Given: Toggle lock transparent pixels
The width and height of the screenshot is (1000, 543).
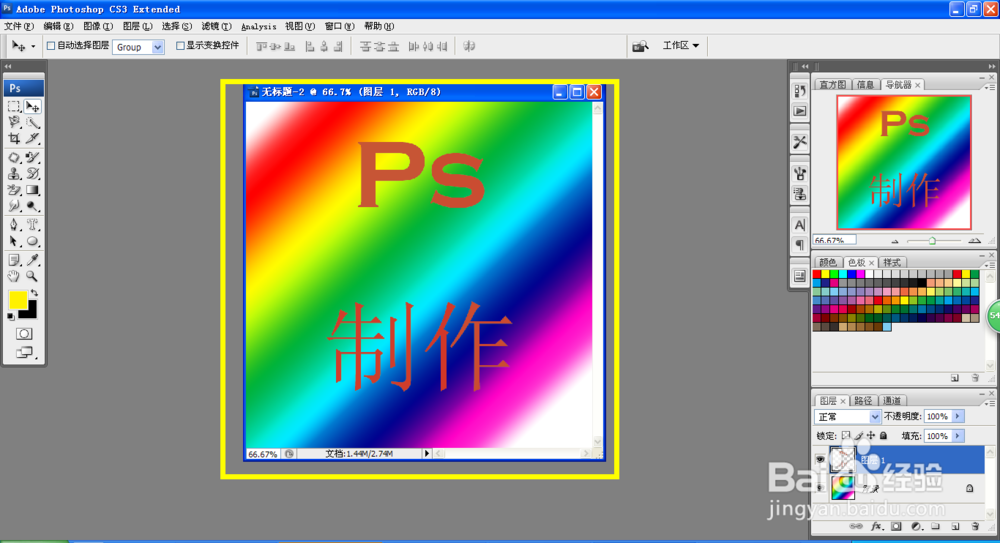Looking at the screenshot, I should (846, 436).
